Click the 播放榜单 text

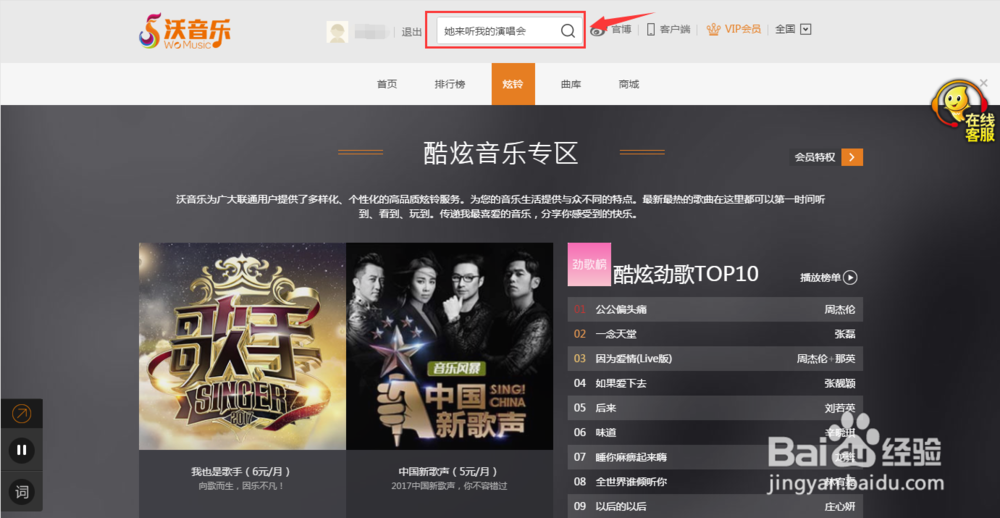tap(821, 278)
